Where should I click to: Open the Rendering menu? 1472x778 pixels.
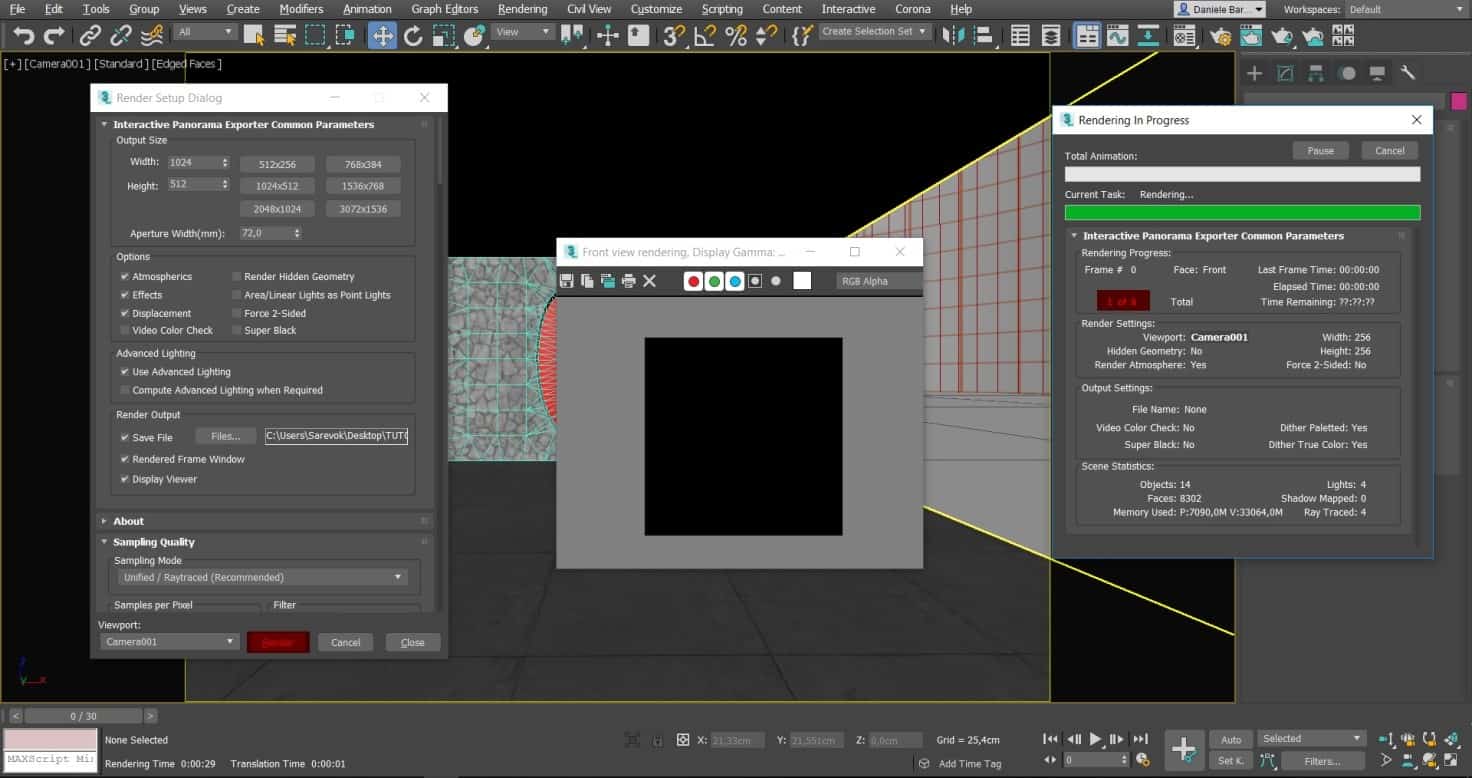tap(520, 9)
